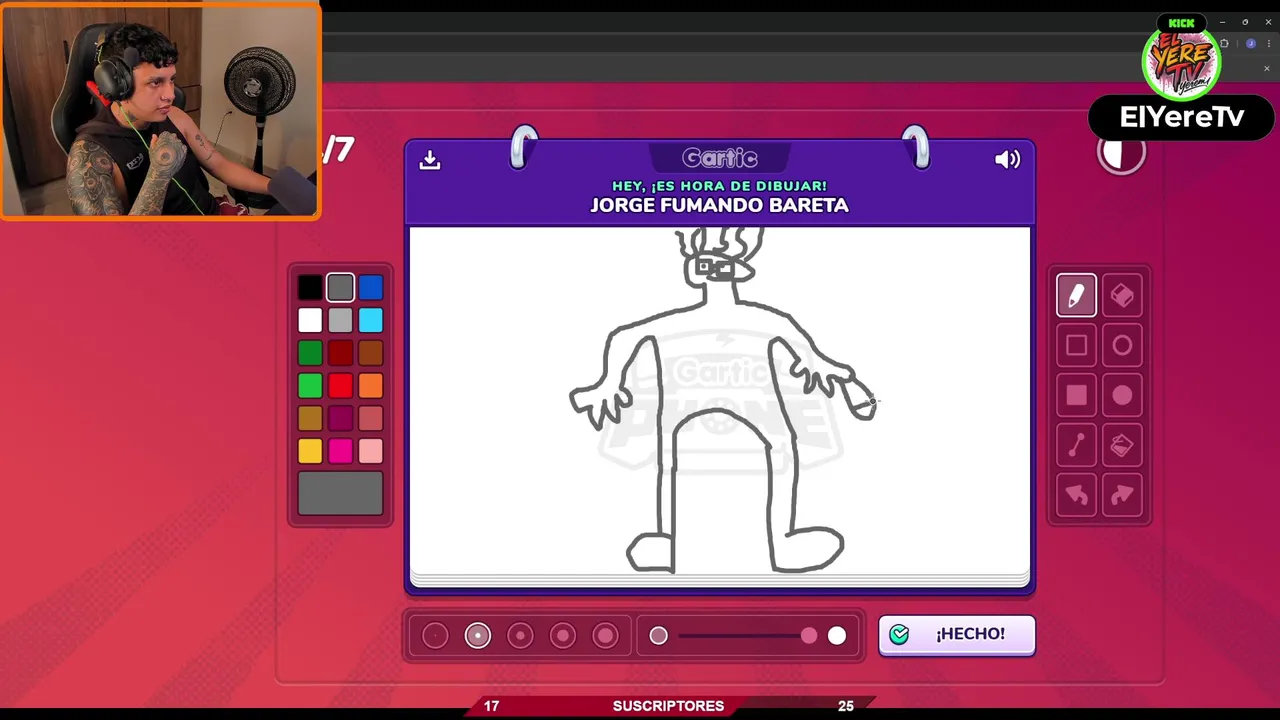Pick the maroon color swatch
Screen dimensions: 1280x720
[x=340, y=419]
